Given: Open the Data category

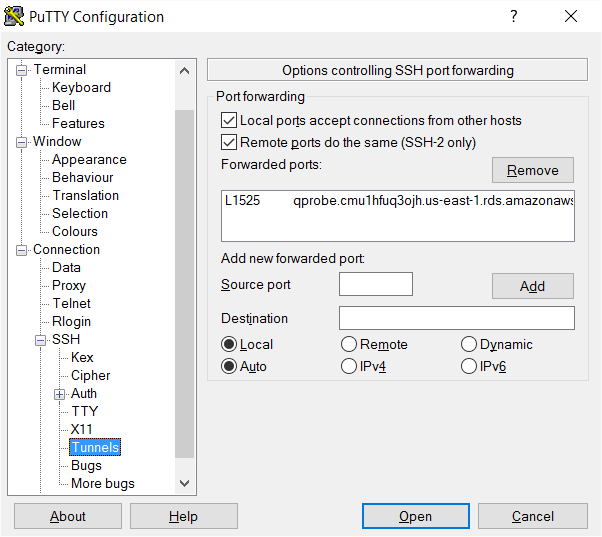Looking at the screenshot, I should 66,268.
